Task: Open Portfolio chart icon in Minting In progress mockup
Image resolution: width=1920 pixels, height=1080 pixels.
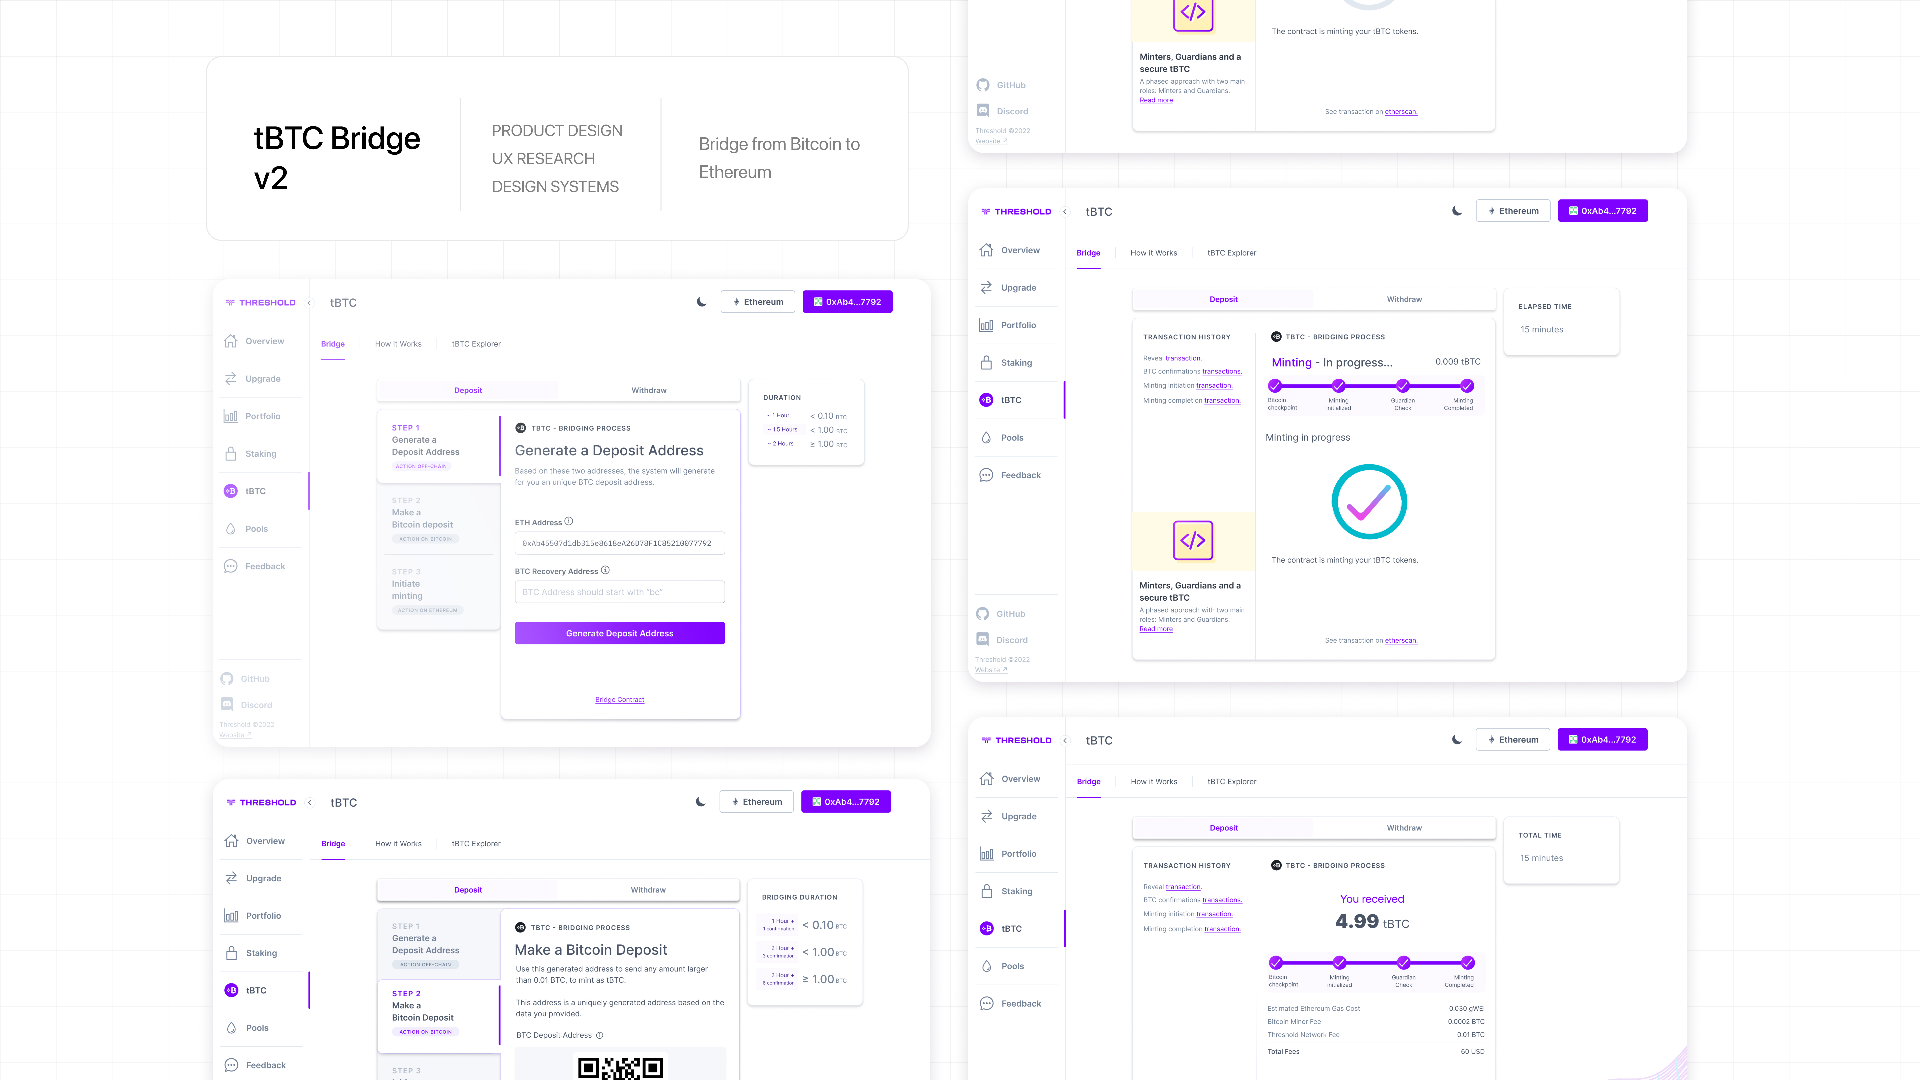Action: tap(987, 325)
